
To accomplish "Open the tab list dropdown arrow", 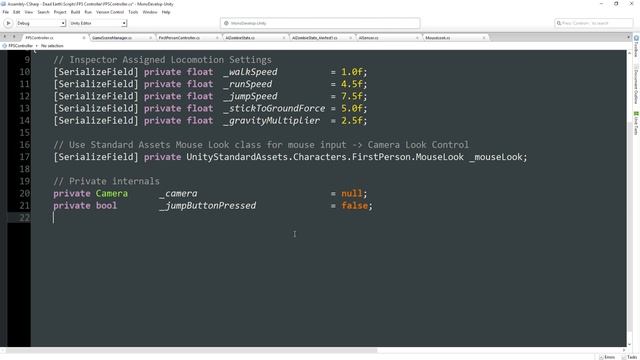I will 628,37.
